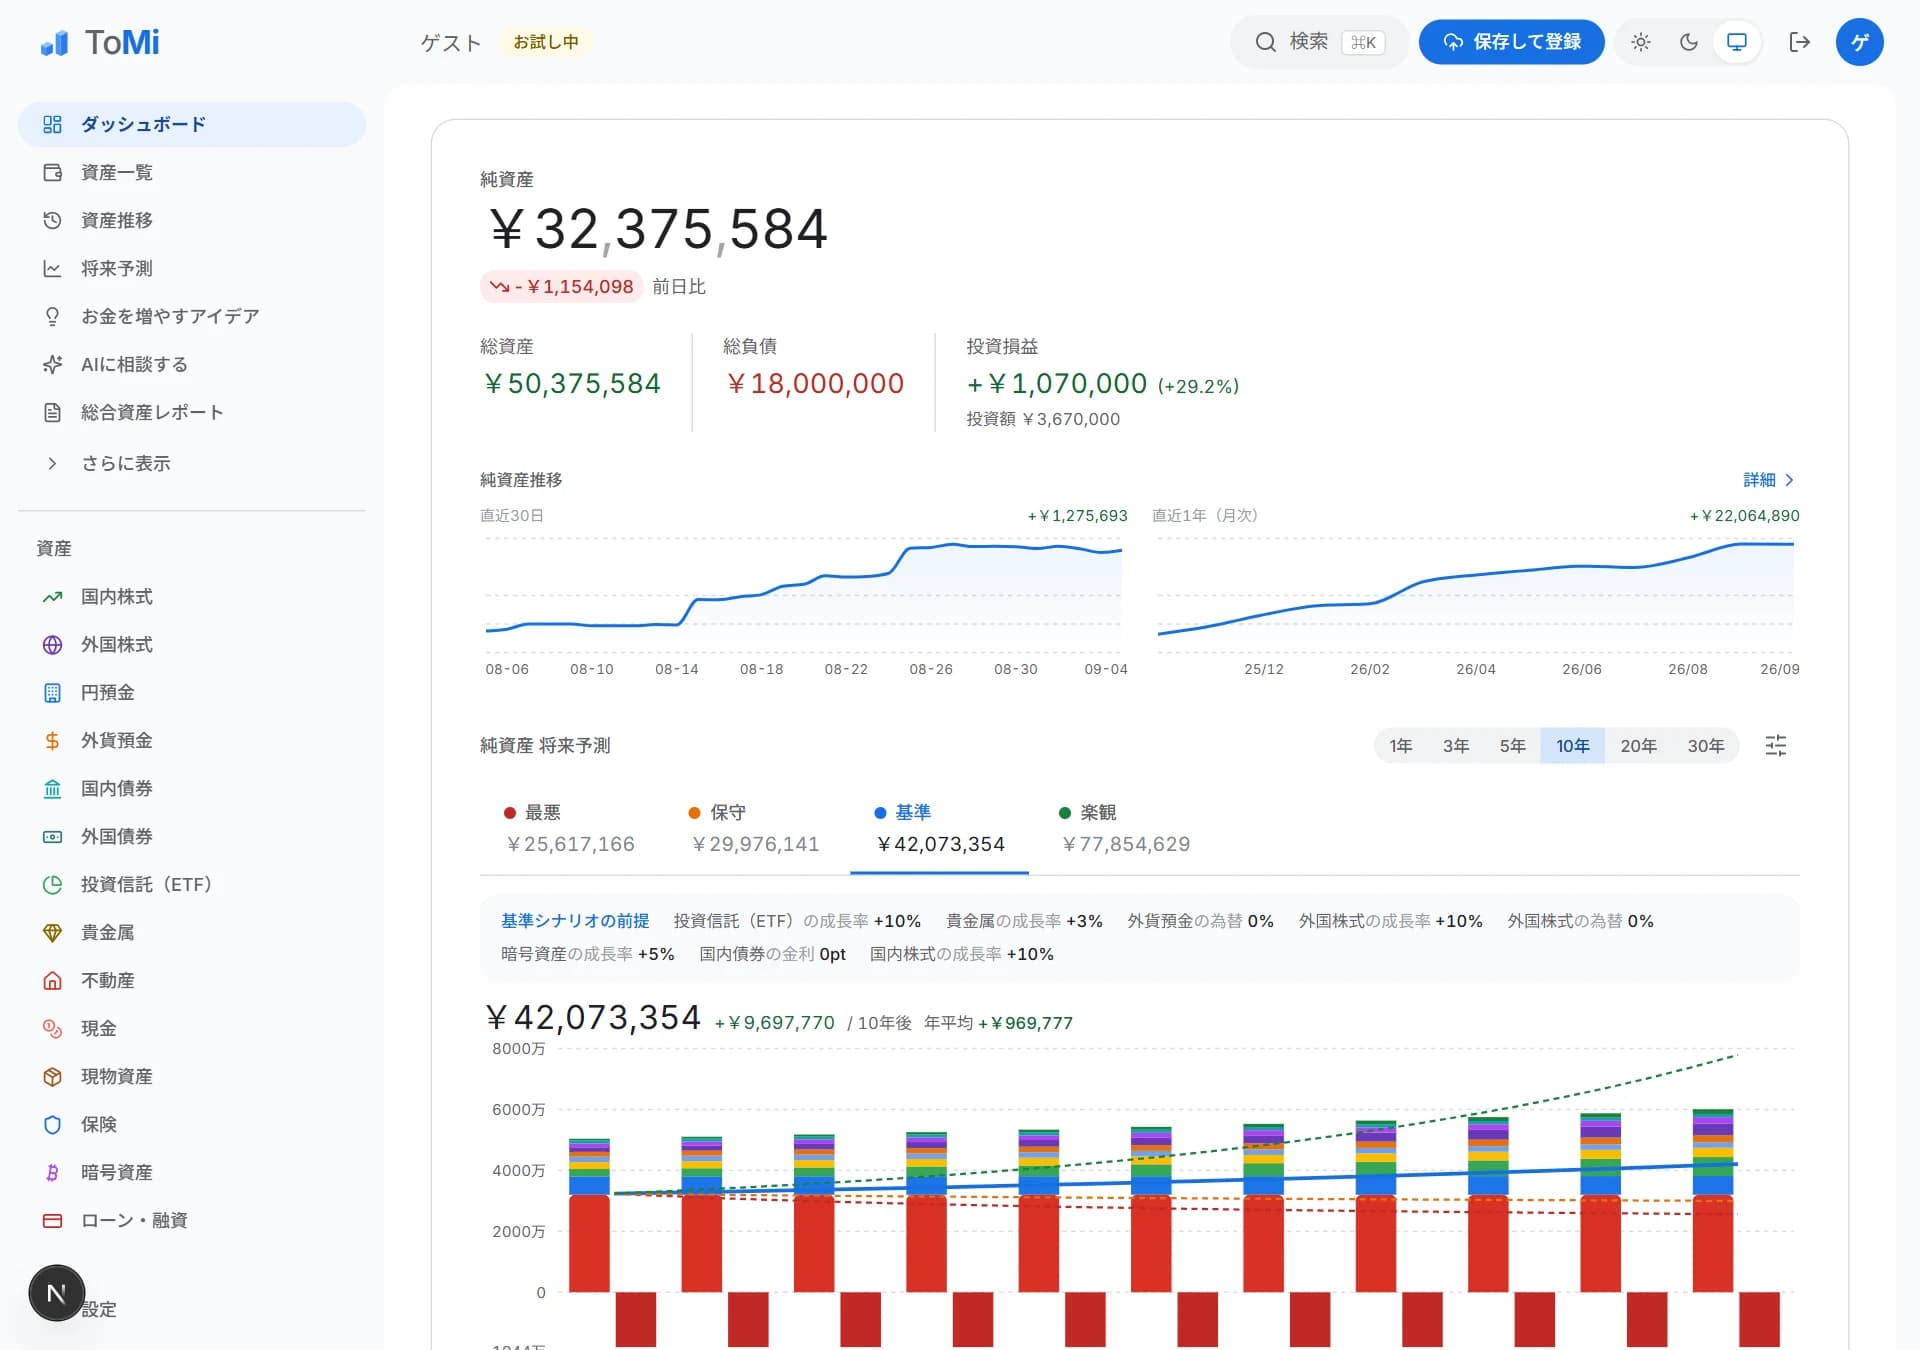Open 資産推移 page from sidebar
This screenshot has width=1920, height=1350.
point(192,220)
